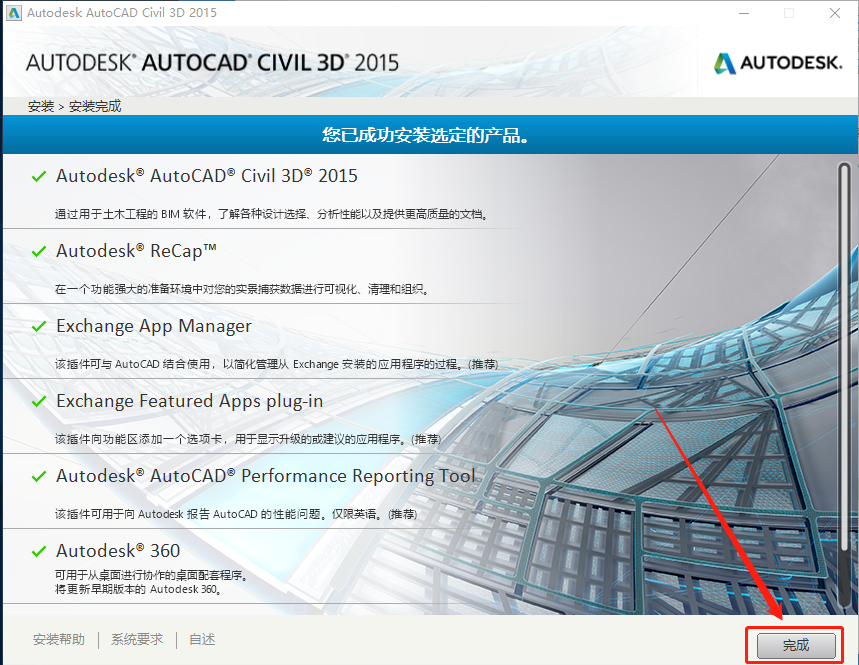Click the Autodesk 360 description 桌面配套程序
The width and height of the screenshot is (859, 665).
point(151,575)
